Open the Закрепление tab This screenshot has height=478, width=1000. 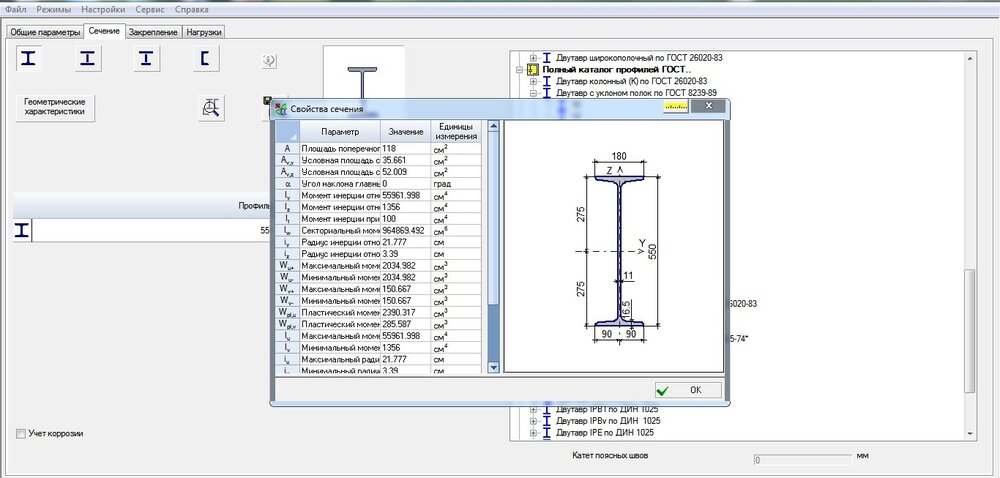(153, 32)
